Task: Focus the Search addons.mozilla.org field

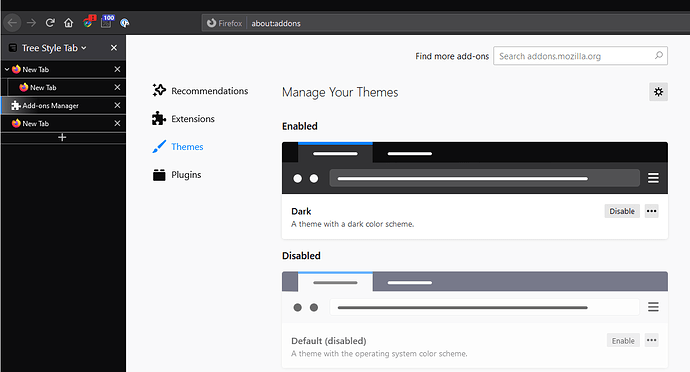Action: pos(580,55)
